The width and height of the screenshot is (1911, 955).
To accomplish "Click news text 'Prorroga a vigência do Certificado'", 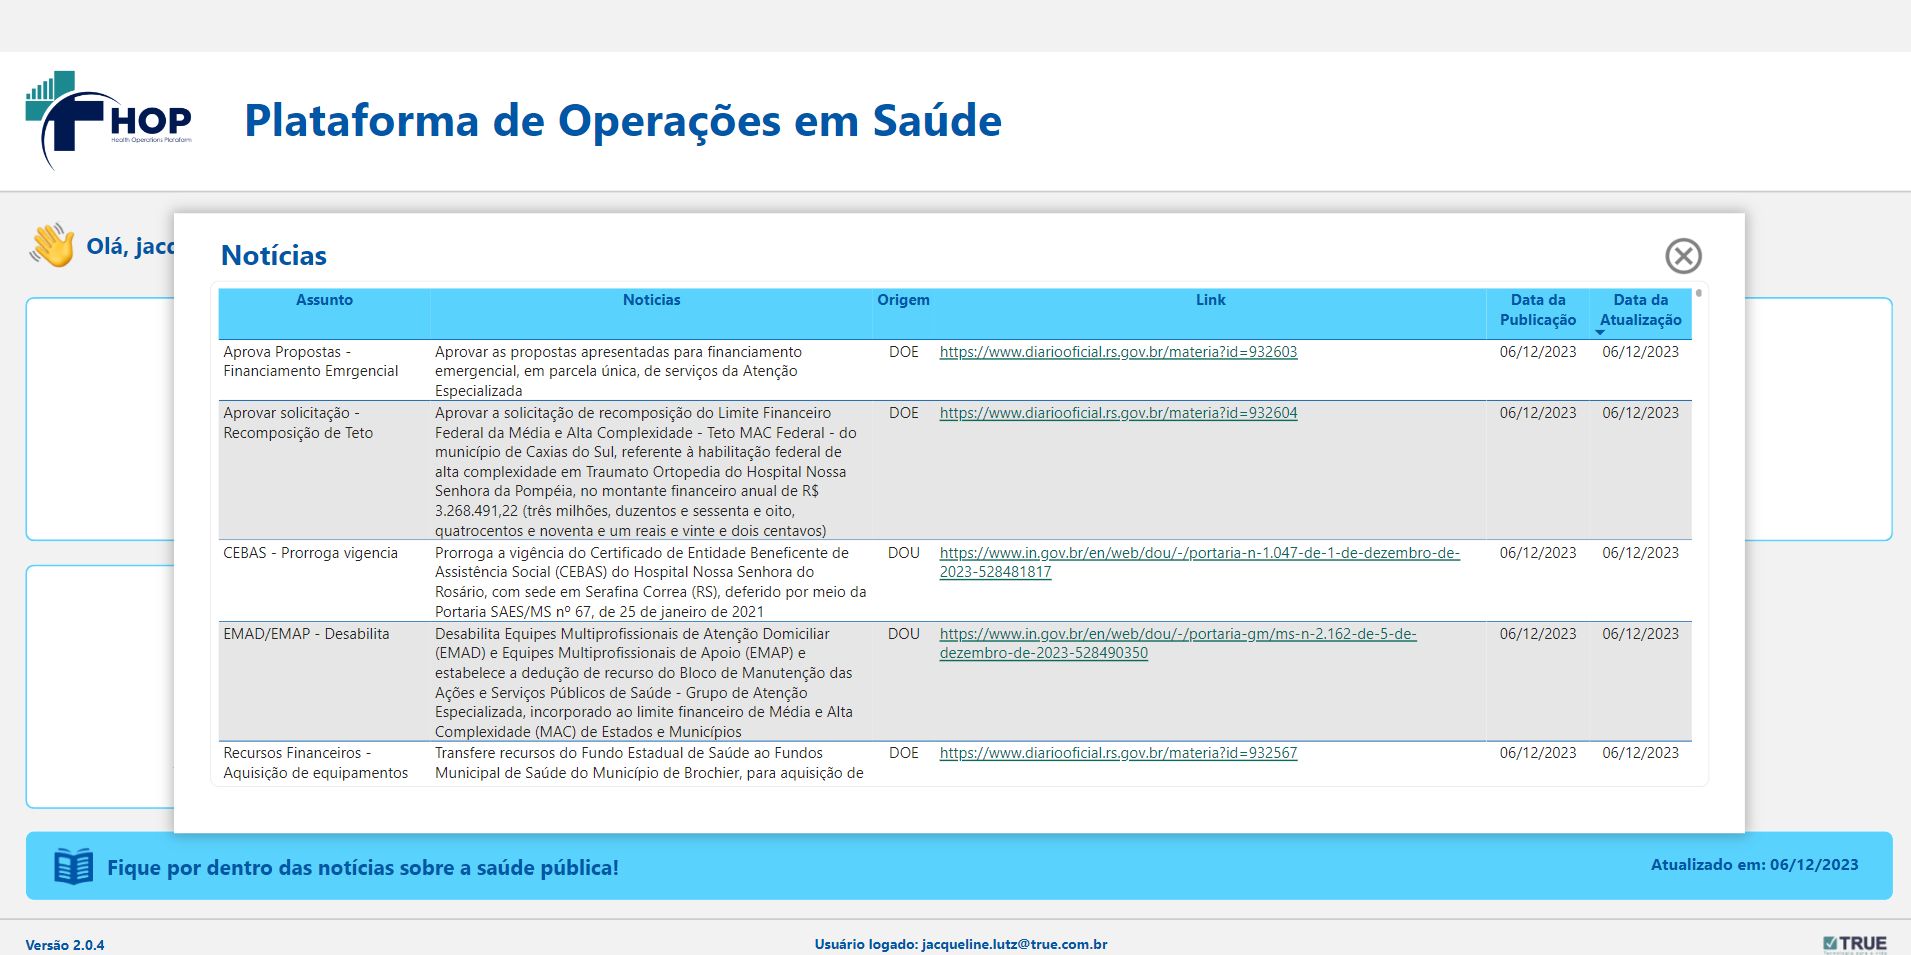I will pos(650,582).
